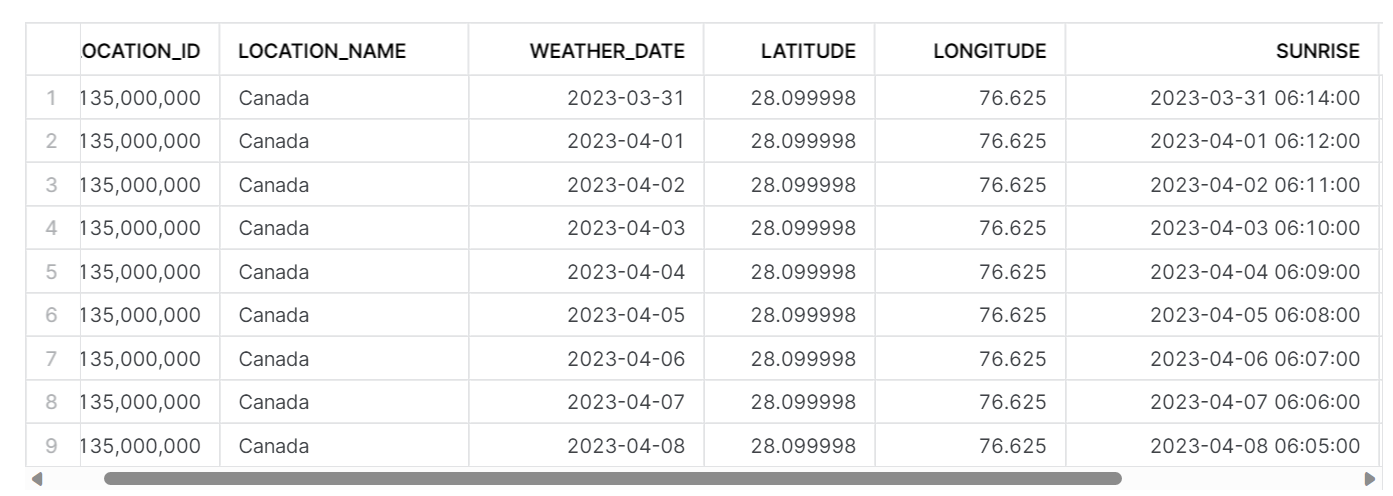Select the 2023-04-08 06:05:00 sunrise cell

[1254, 446]
